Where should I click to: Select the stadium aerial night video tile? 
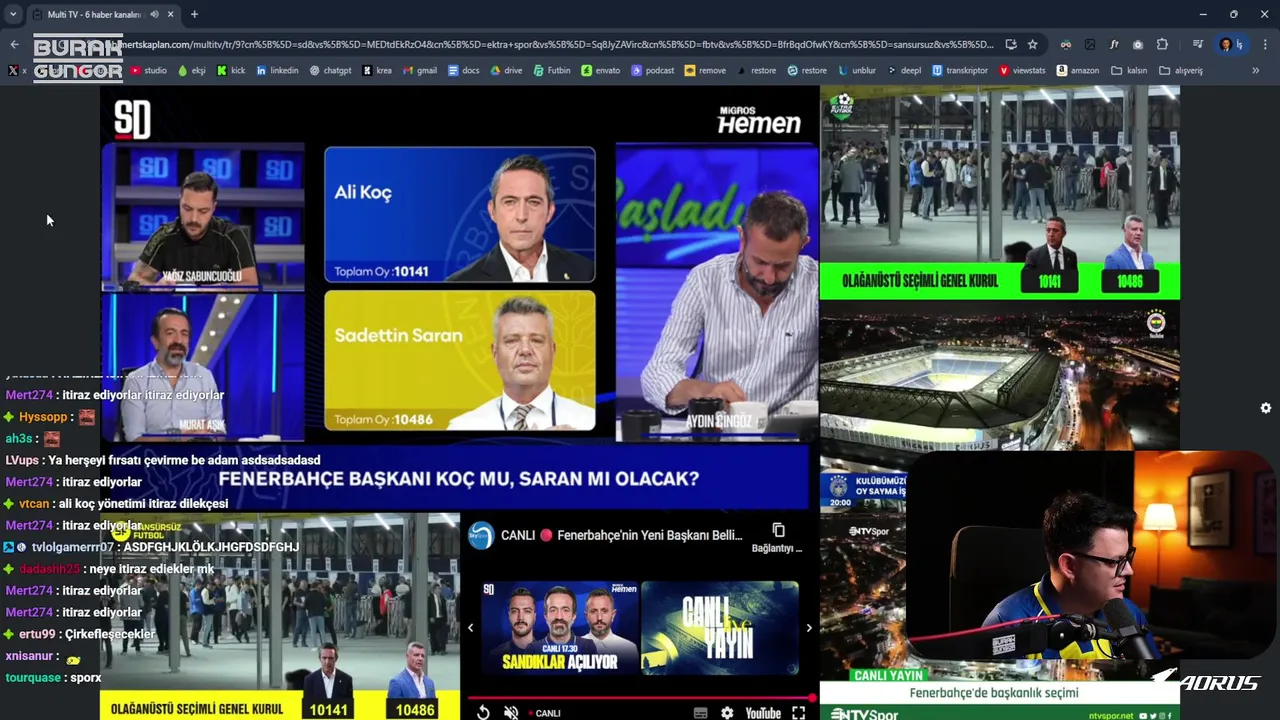tap(1000, 377)
